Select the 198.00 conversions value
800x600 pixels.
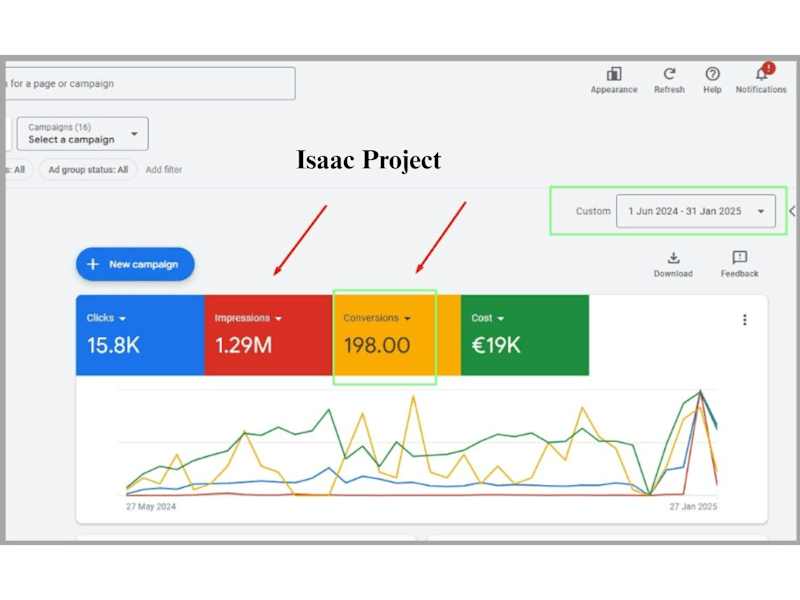tap(377, 345)
